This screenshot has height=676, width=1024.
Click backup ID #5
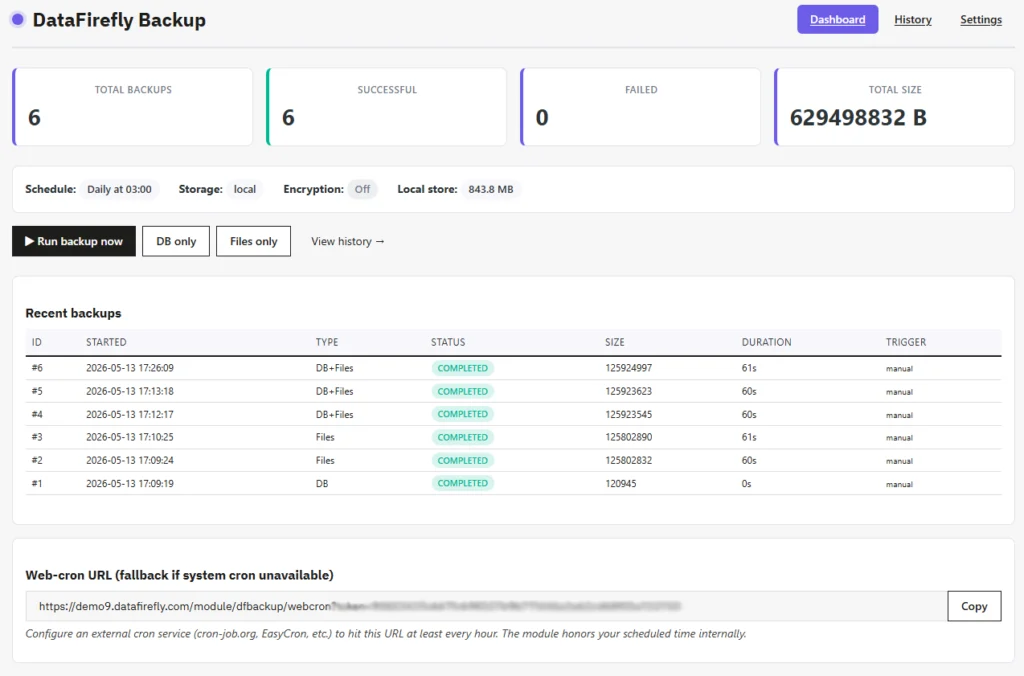pyautogui.click(x=37, y=391)
